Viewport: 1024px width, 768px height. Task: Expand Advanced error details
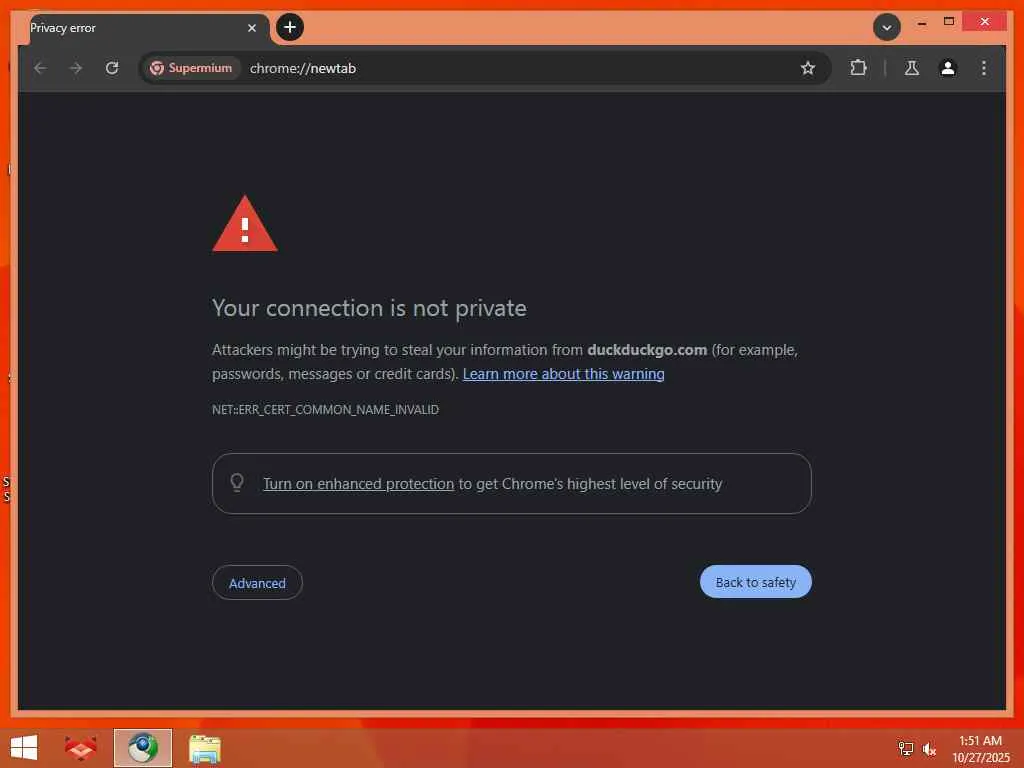pyautogui.click(x=257, y=583)
